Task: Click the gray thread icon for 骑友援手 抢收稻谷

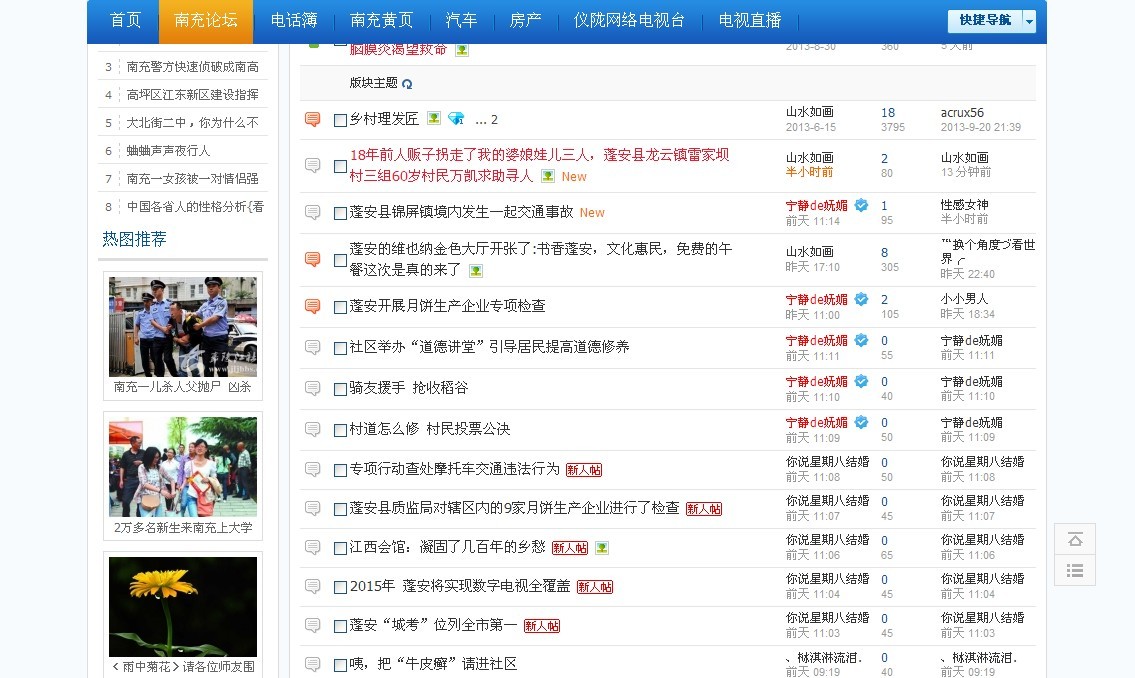Action: coord(313,388)
